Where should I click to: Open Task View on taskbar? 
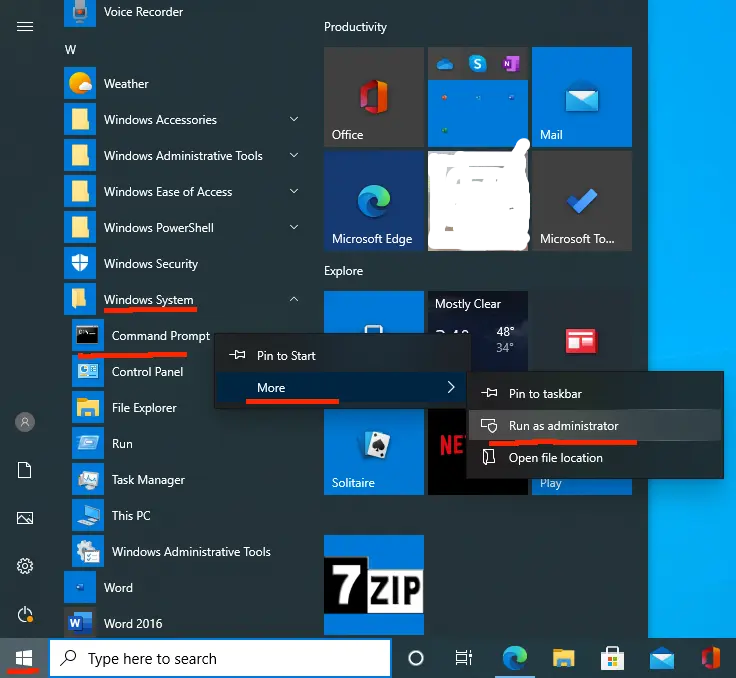click(x=464, y=658)
